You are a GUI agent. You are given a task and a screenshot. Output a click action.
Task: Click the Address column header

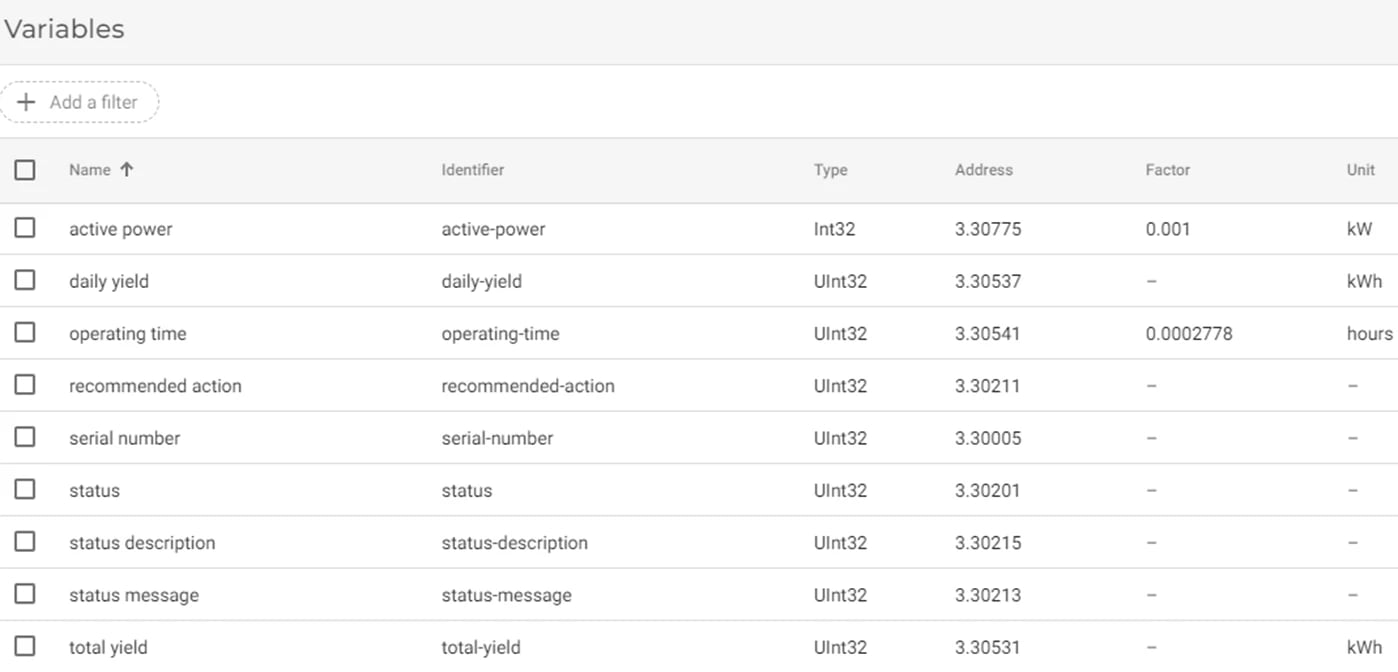(983, 169)
